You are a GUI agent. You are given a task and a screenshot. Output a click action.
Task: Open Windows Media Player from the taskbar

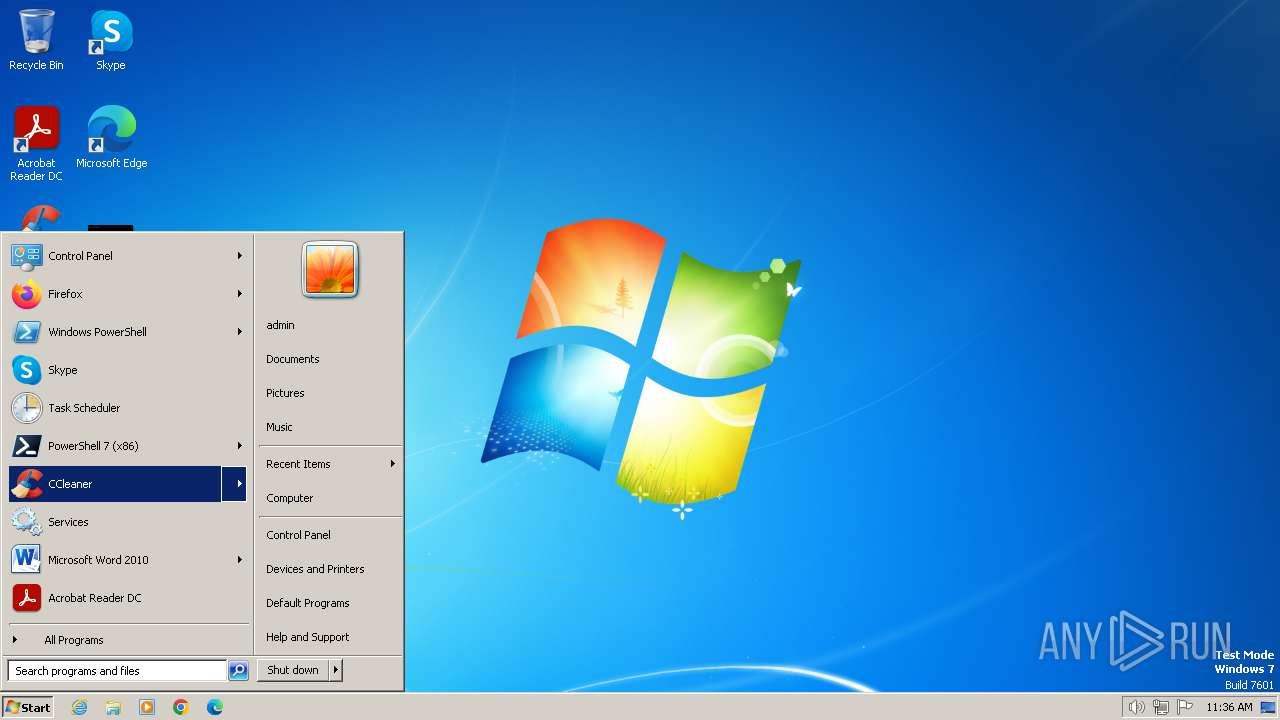pyautogui.click(x=147, y=707)
